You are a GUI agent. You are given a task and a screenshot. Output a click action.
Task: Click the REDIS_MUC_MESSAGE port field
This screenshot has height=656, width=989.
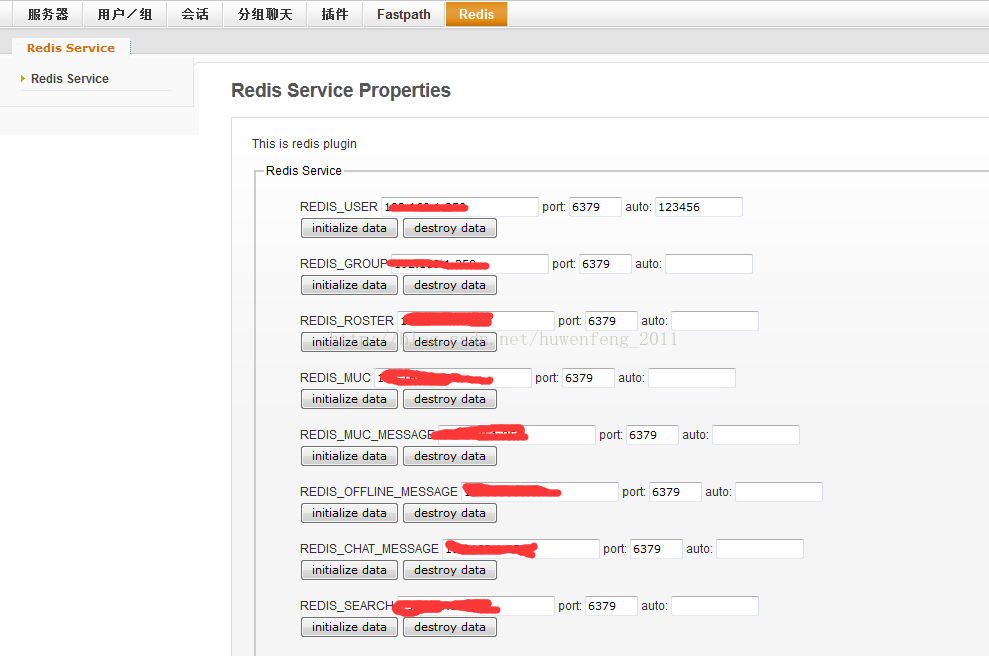pyautogui.click(x=652, y=435)
